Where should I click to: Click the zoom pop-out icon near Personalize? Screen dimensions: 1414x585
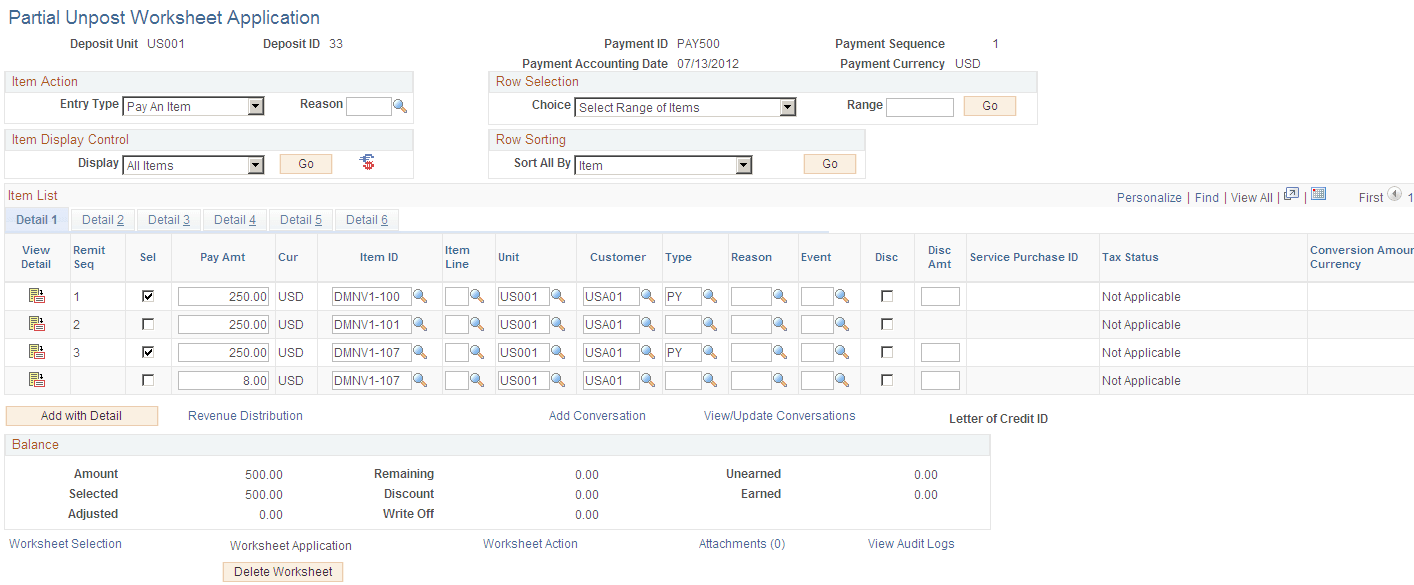point(1289,196)
